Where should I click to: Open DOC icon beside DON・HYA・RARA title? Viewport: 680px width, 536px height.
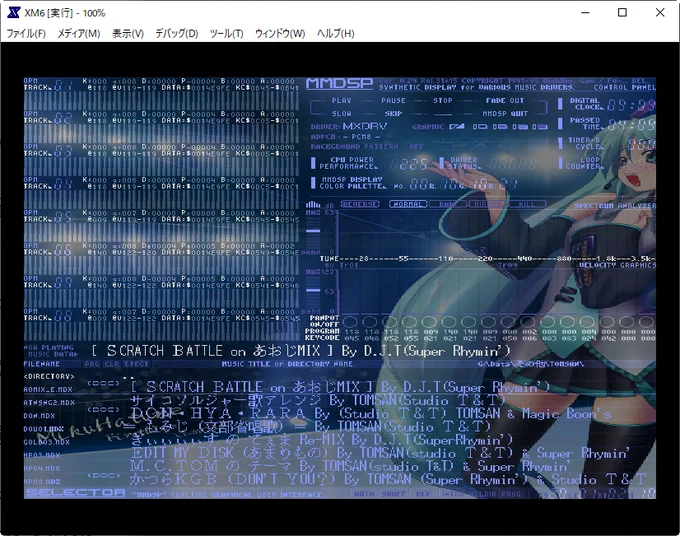(x=103, y=409)
